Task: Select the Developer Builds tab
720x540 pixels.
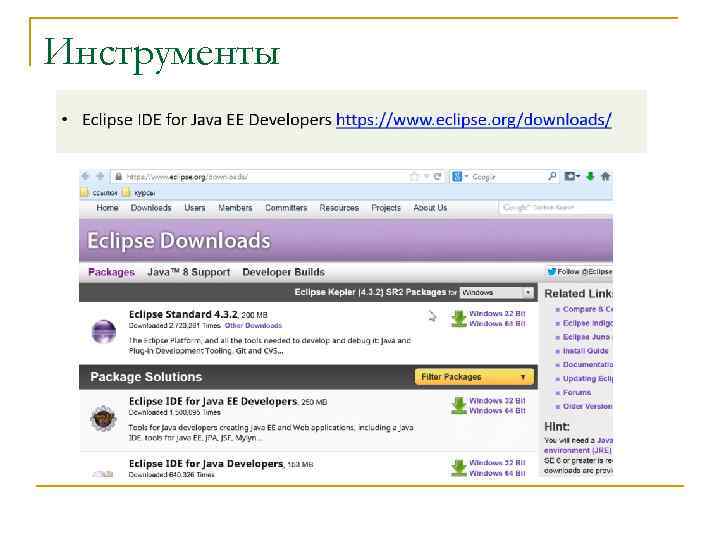Action: pos(283,272)
